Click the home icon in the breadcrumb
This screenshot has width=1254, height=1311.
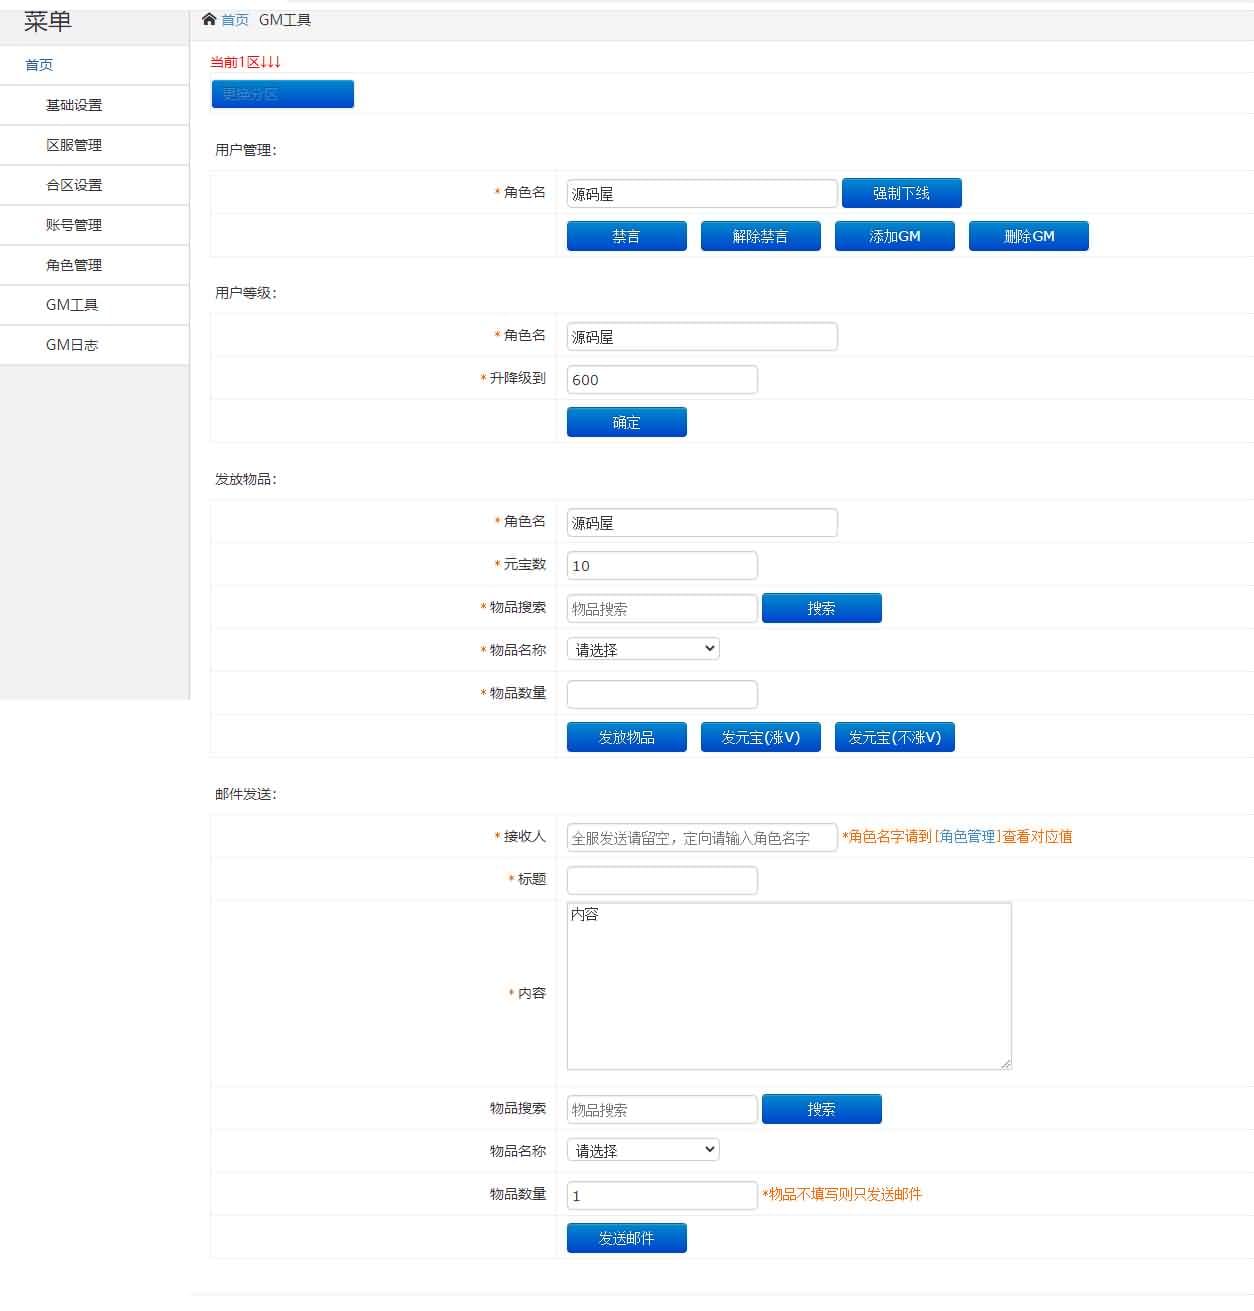click(209, 19)
